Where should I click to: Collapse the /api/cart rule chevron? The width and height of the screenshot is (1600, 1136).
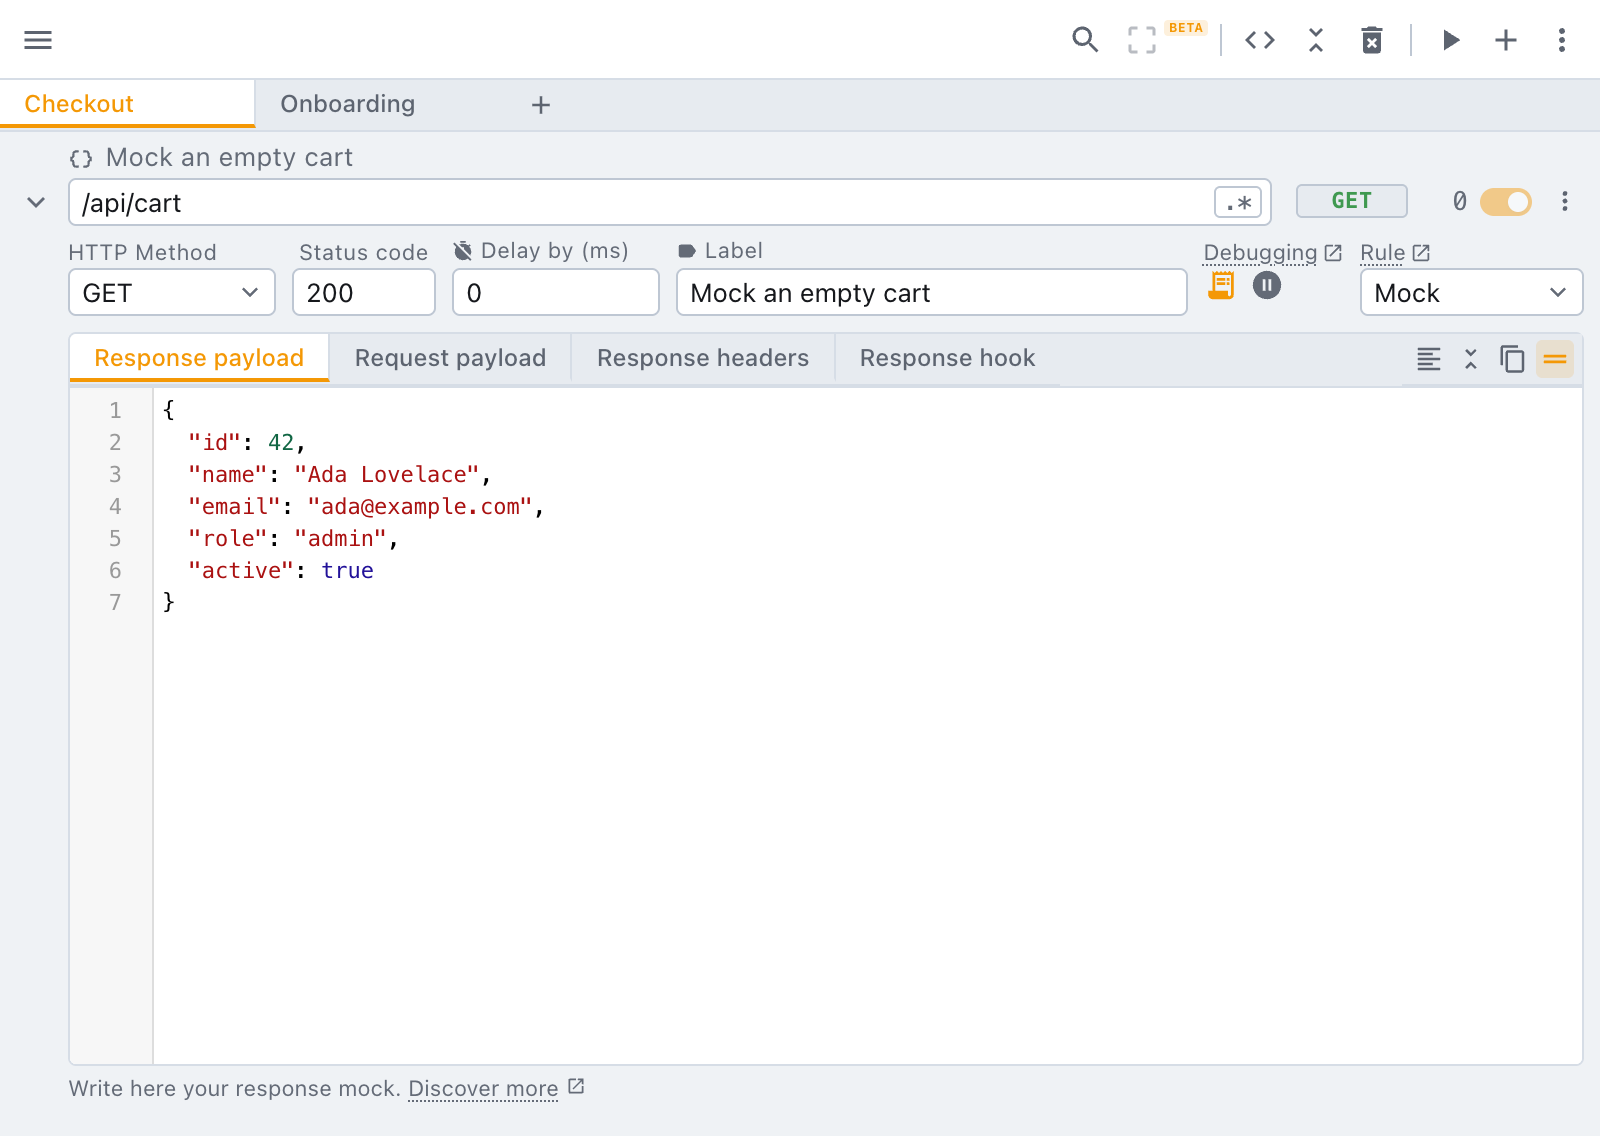pos(36,202)
